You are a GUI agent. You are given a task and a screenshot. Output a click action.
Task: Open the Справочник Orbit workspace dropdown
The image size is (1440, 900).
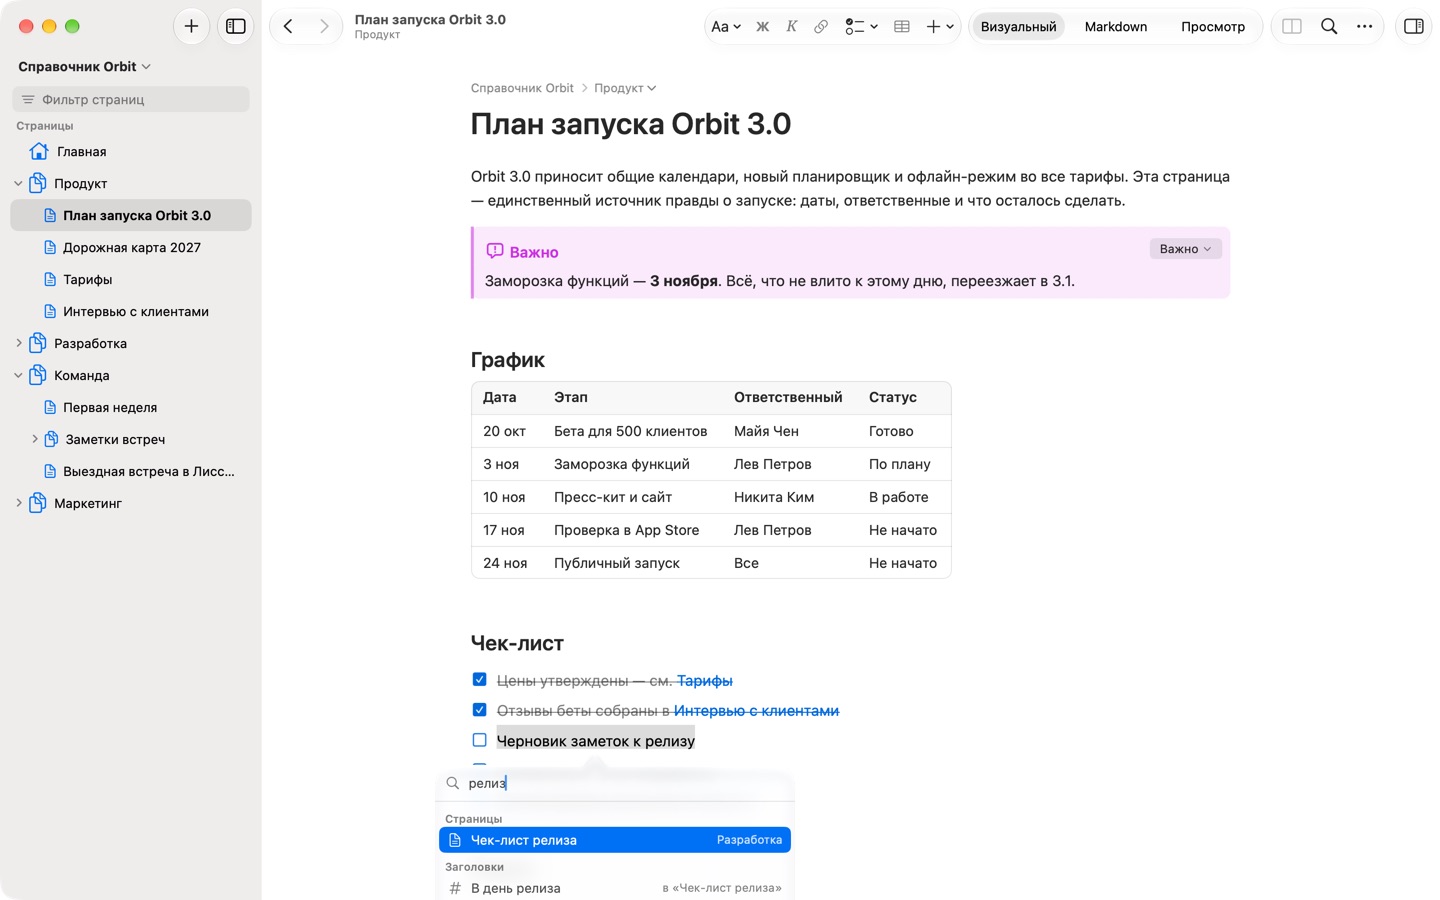tap(84, 67)
